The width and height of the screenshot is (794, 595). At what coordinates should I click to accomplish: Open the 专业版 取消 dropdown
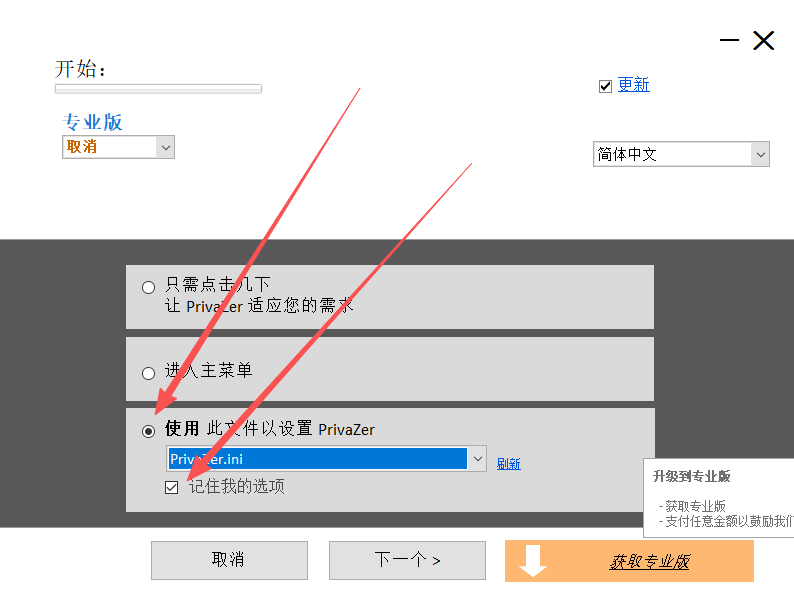(118, 147)
